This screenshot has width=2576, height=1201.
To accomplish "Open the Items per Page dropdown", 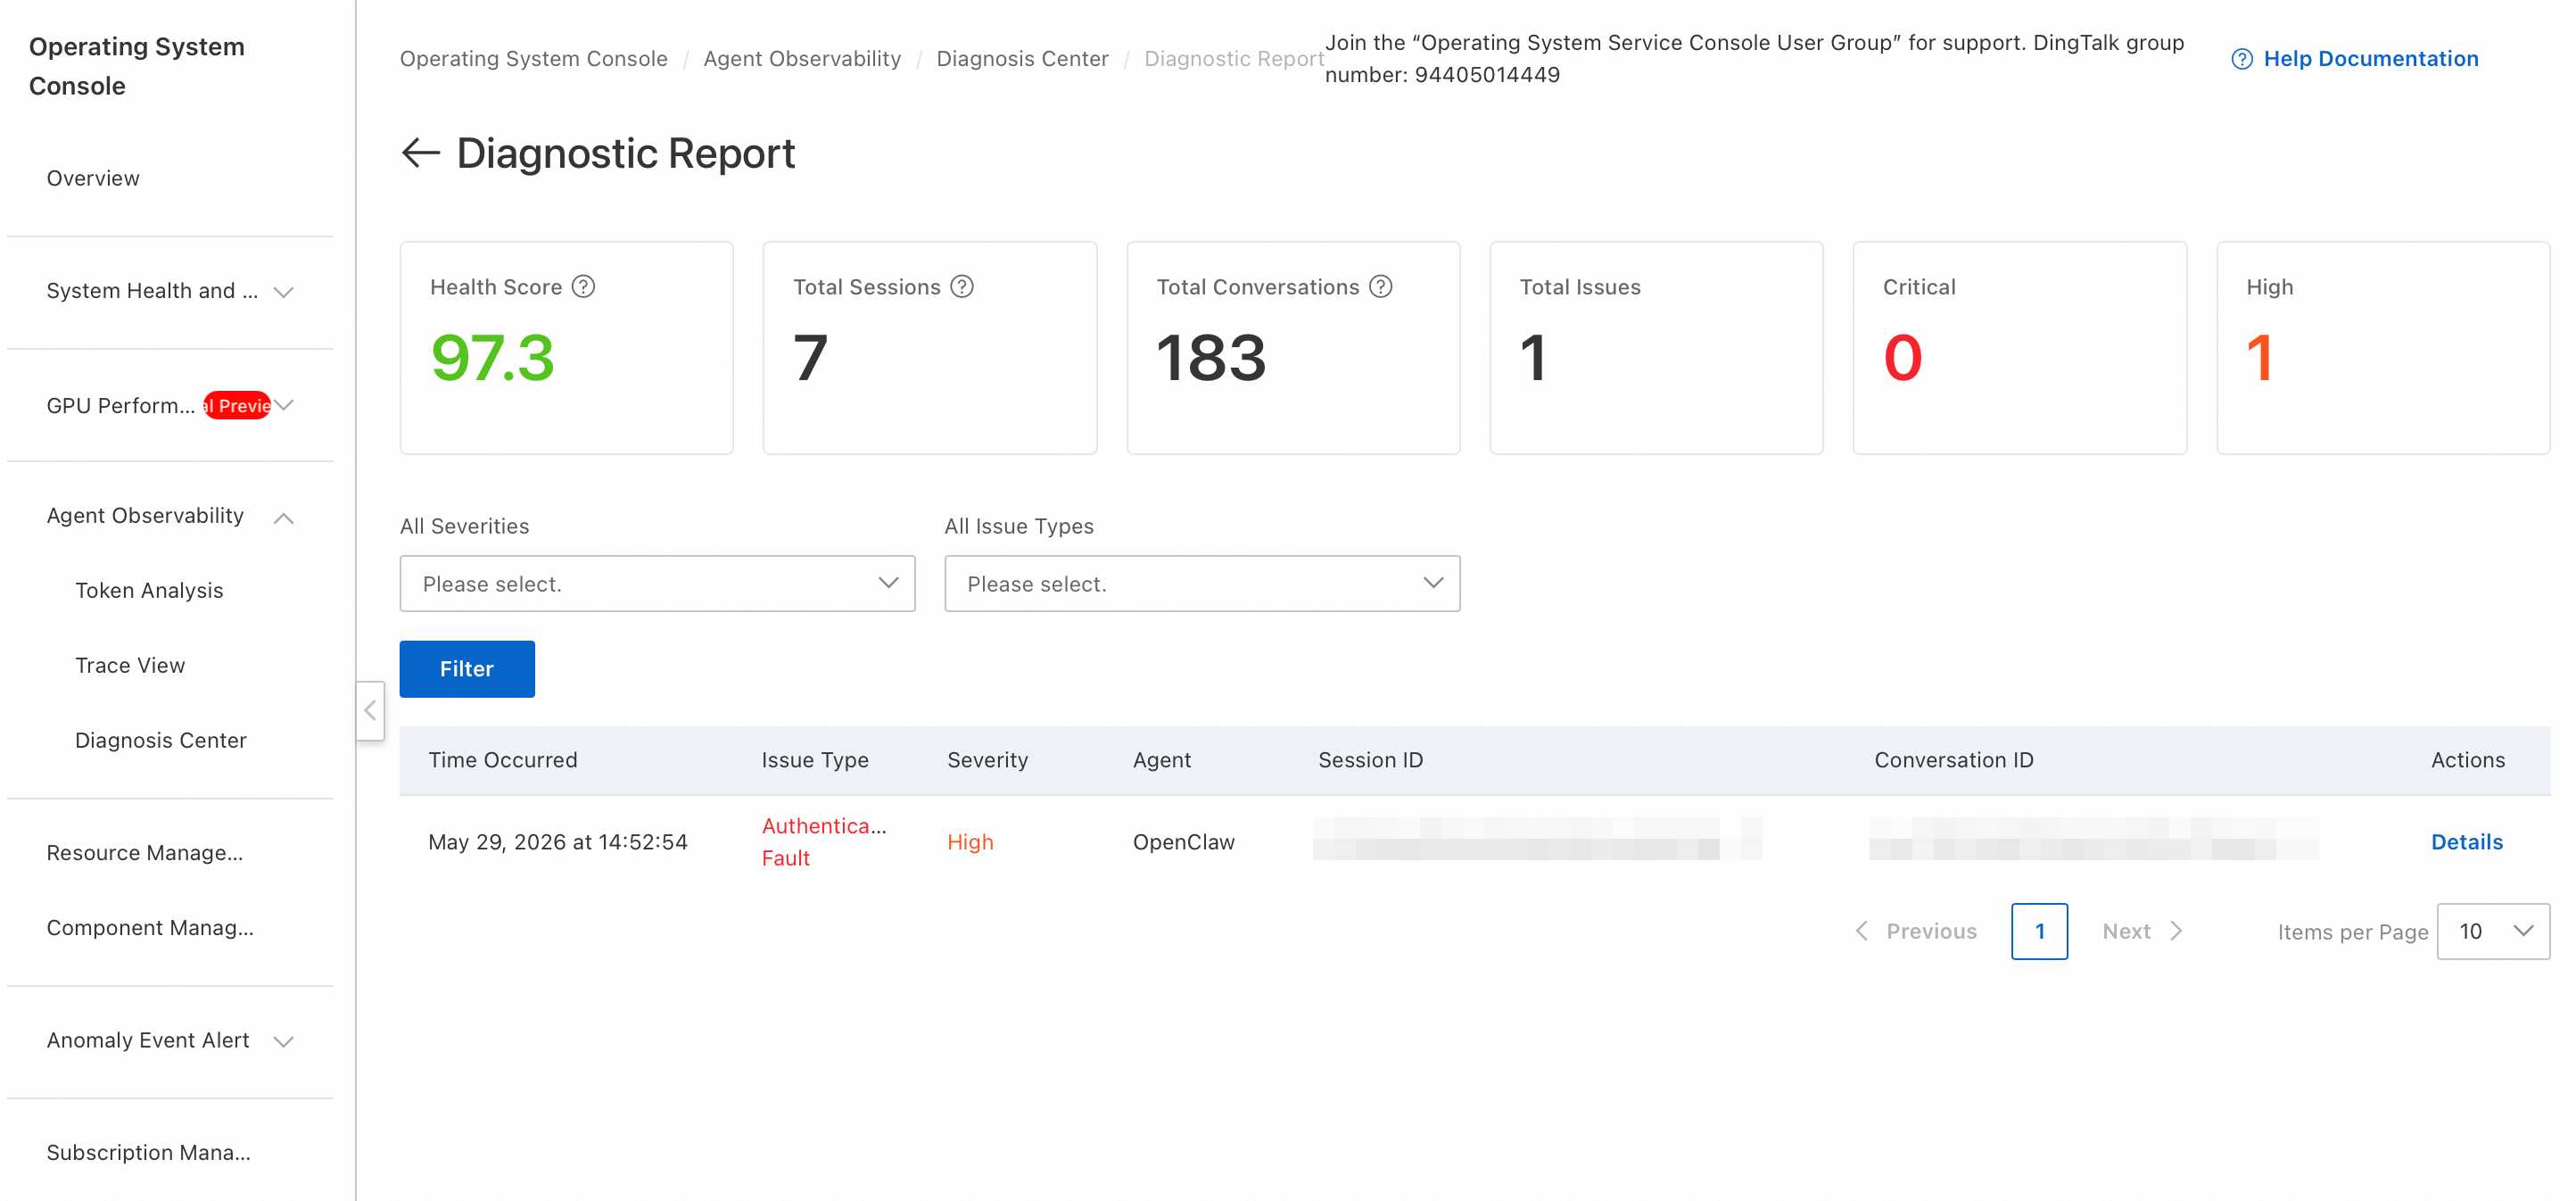I will tap(2493, 931).
